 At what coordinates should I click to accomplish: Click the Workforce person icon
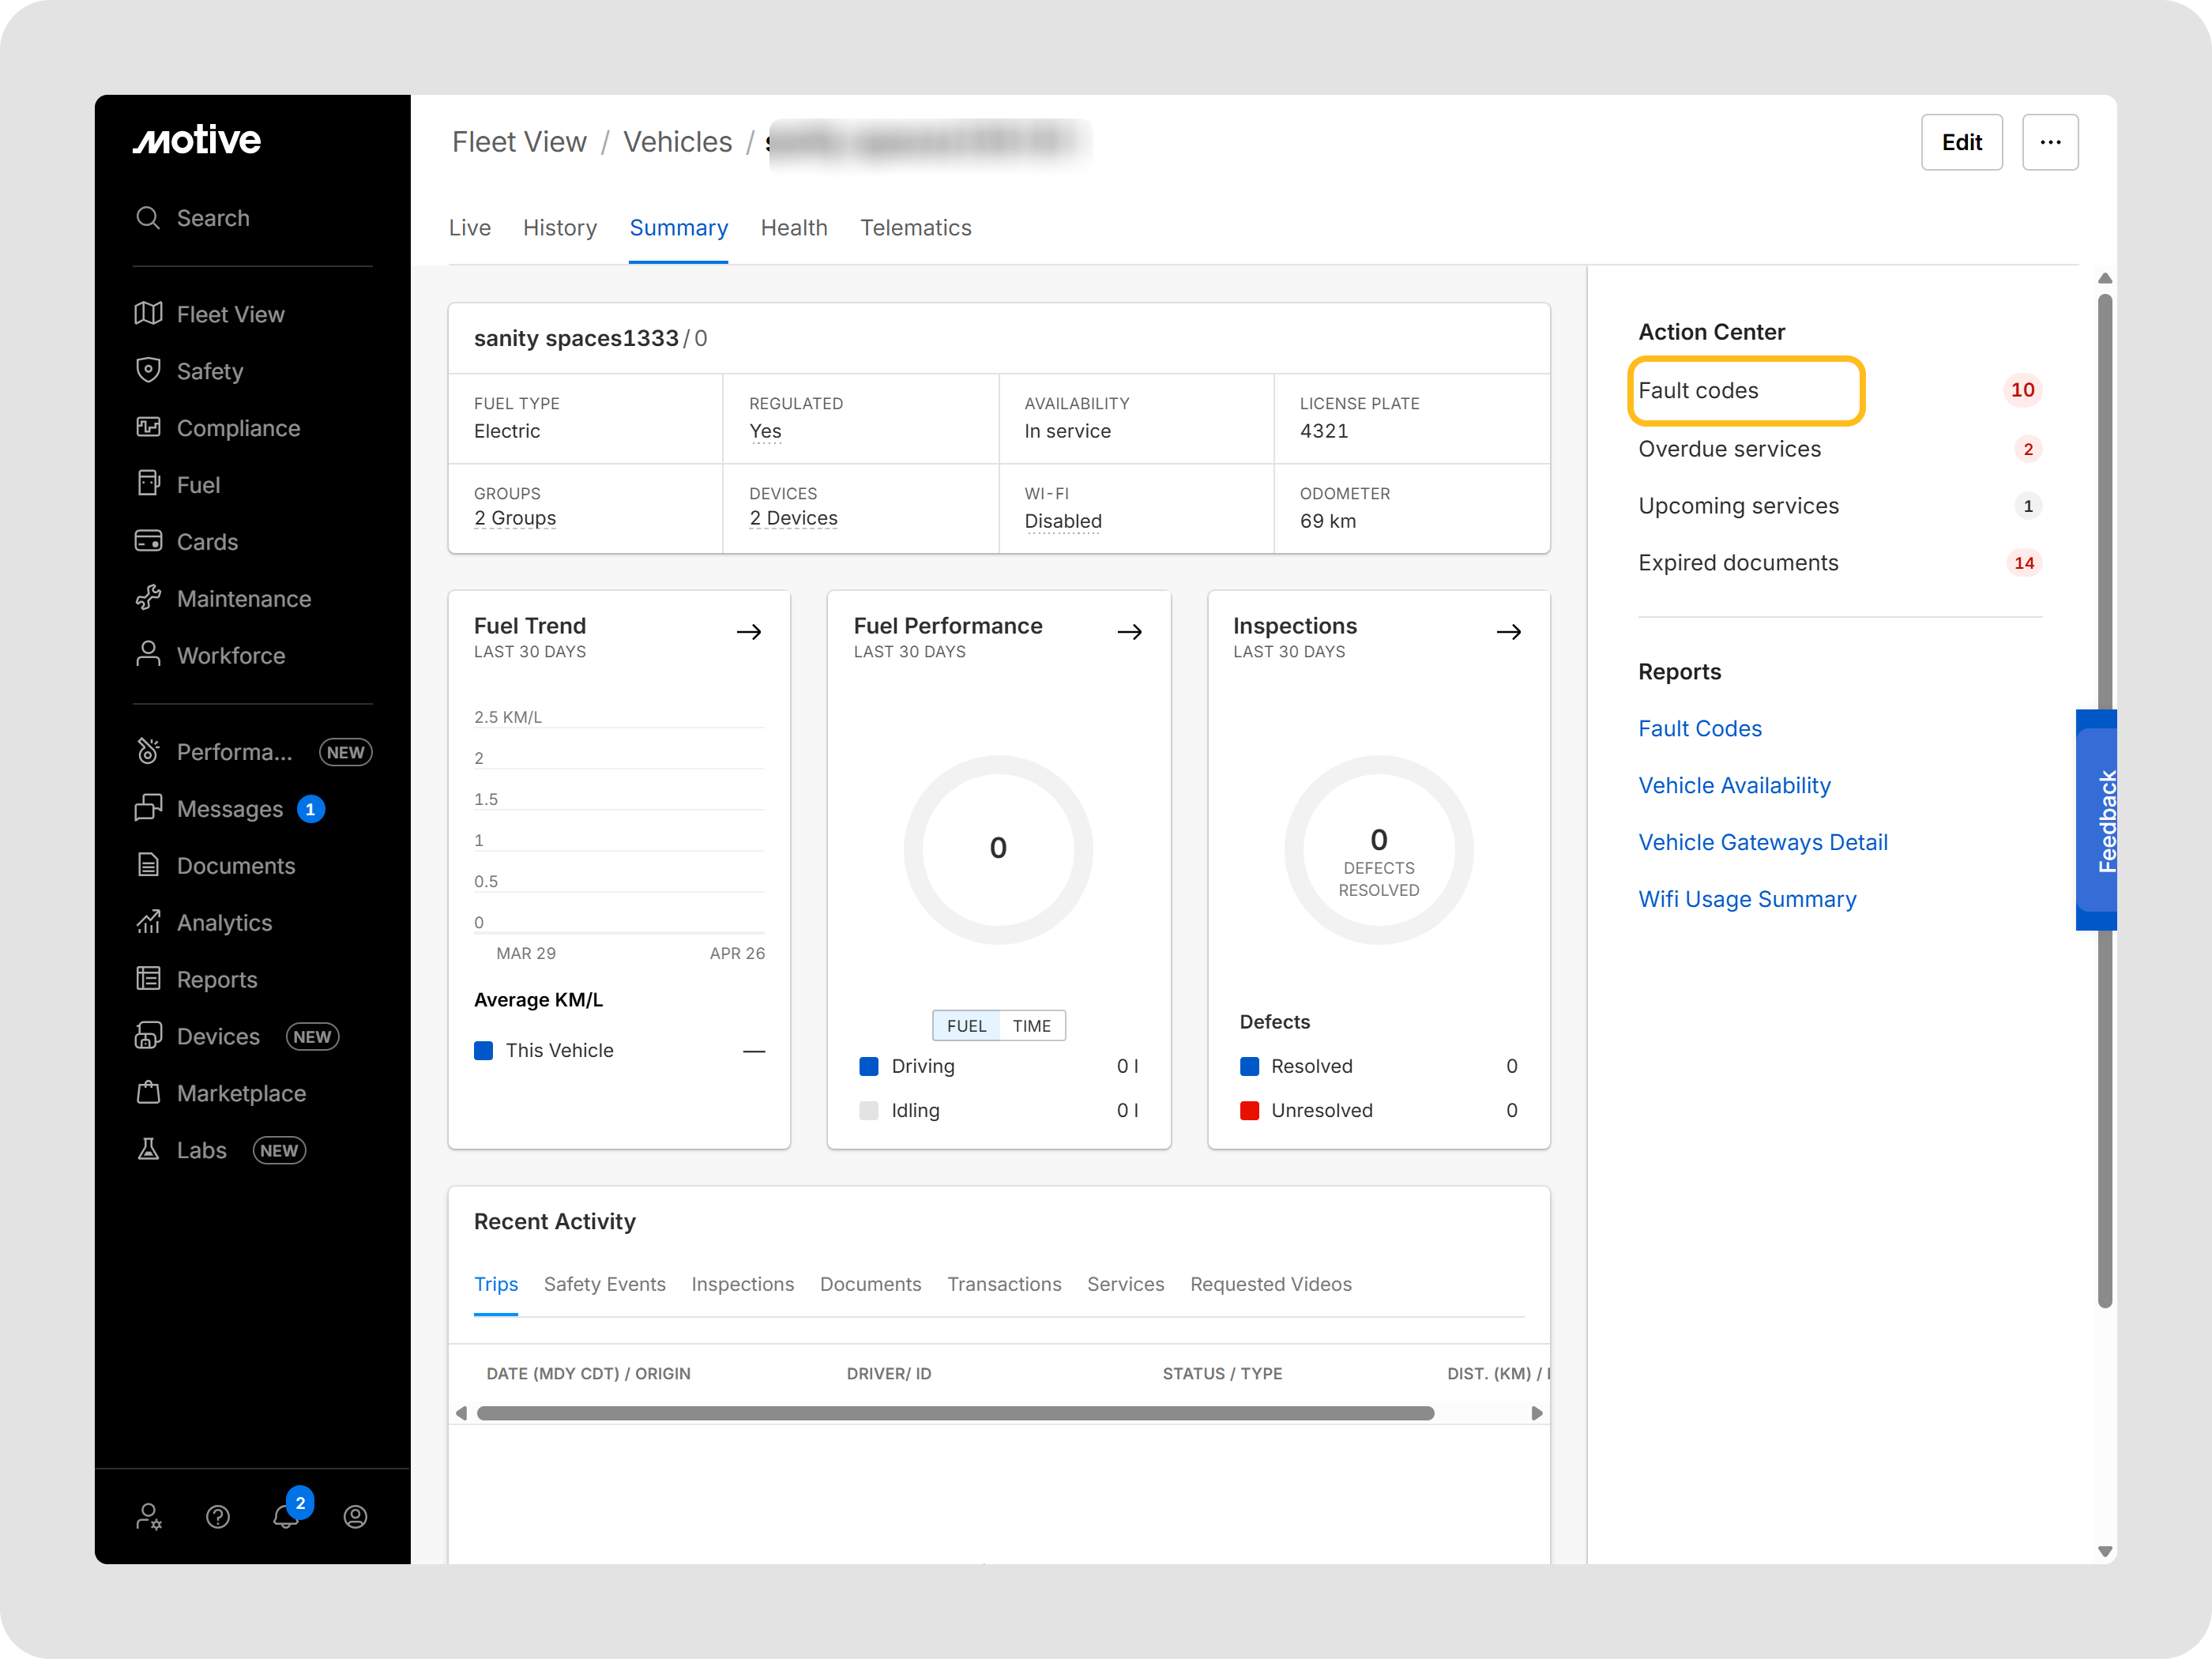tap(148, 654)
